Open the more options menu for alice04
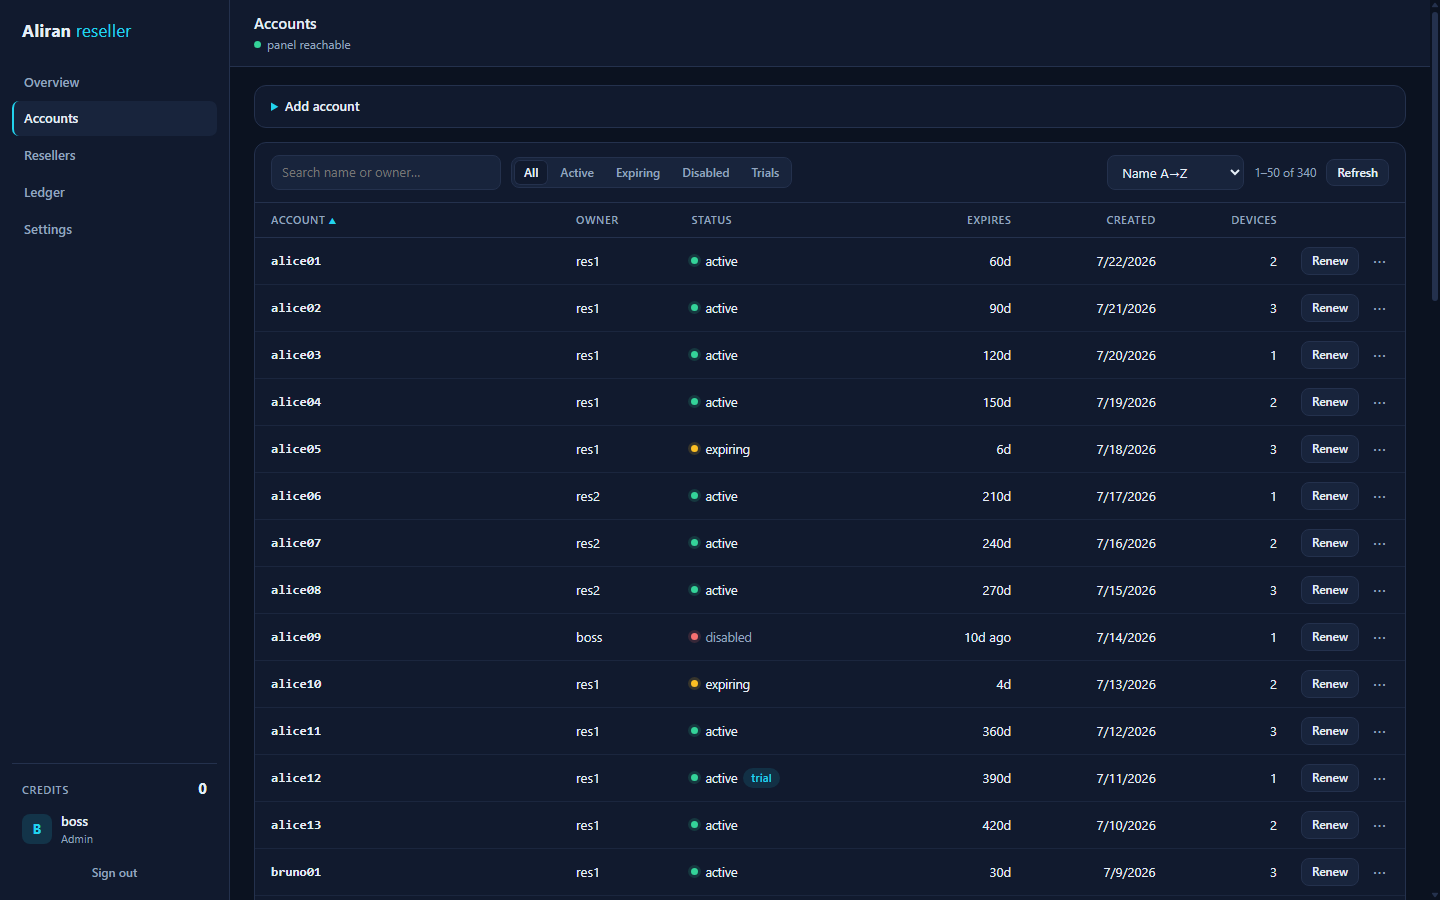 1380,402
